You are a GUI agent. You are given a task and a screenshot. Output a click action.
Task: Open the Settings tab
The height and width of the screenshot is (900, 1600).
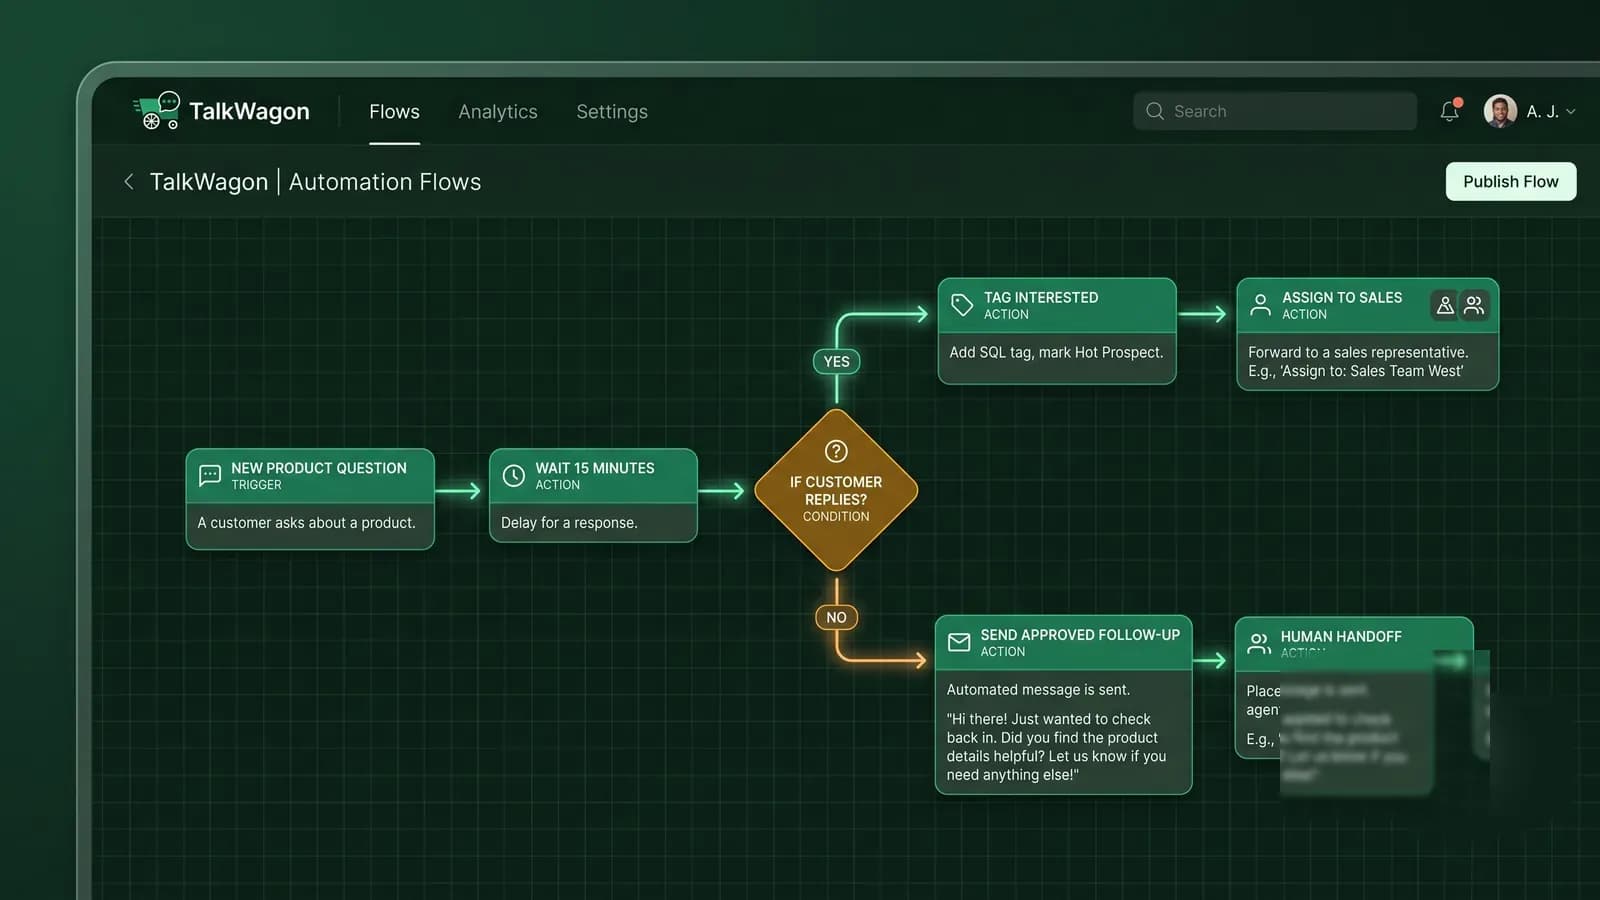pos(612,112)
